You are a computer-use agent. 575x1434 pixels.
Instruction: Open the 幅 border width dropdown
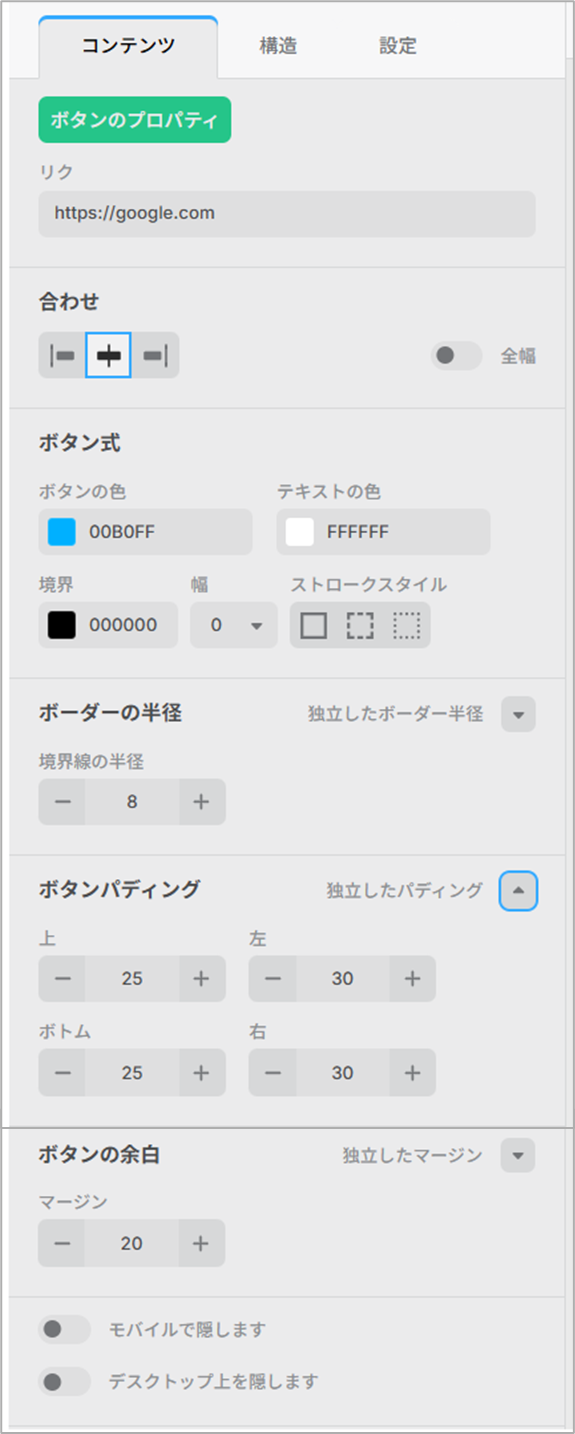point(234,625)
